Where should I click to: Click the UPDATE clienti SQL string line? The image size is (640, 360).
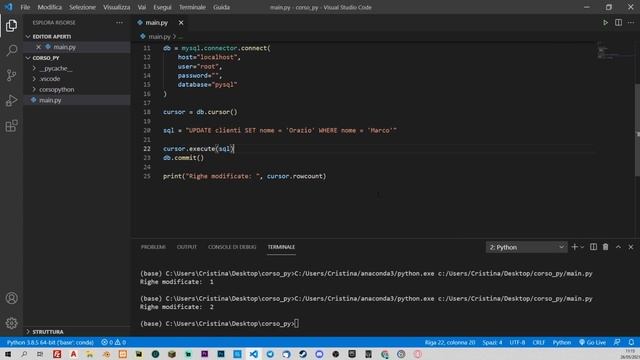pyautogui.click(x=280, y=131)
